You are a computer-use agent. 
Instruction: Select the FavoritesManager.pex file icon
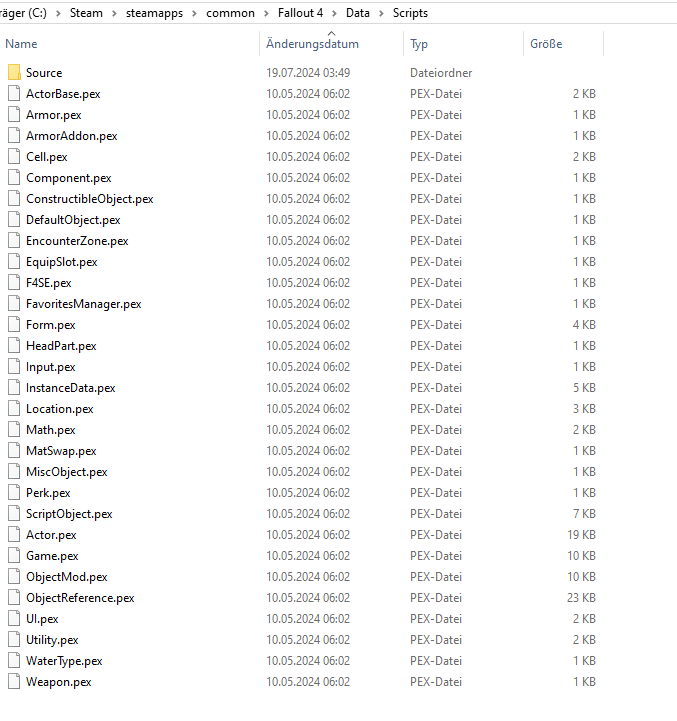point(14,303)
